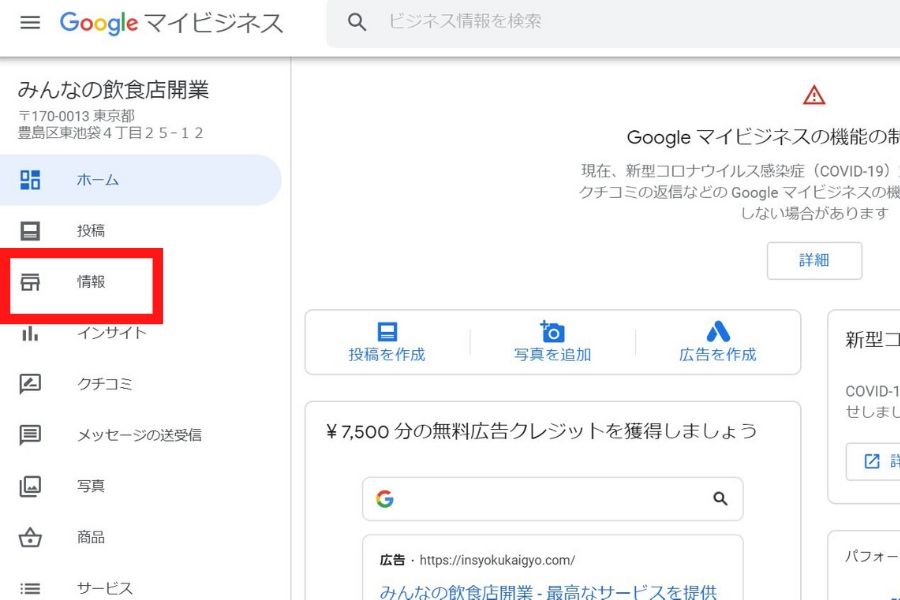Click the クチコミ review icon
Viewport: 900px width, 600px height.
click(30, 384)
